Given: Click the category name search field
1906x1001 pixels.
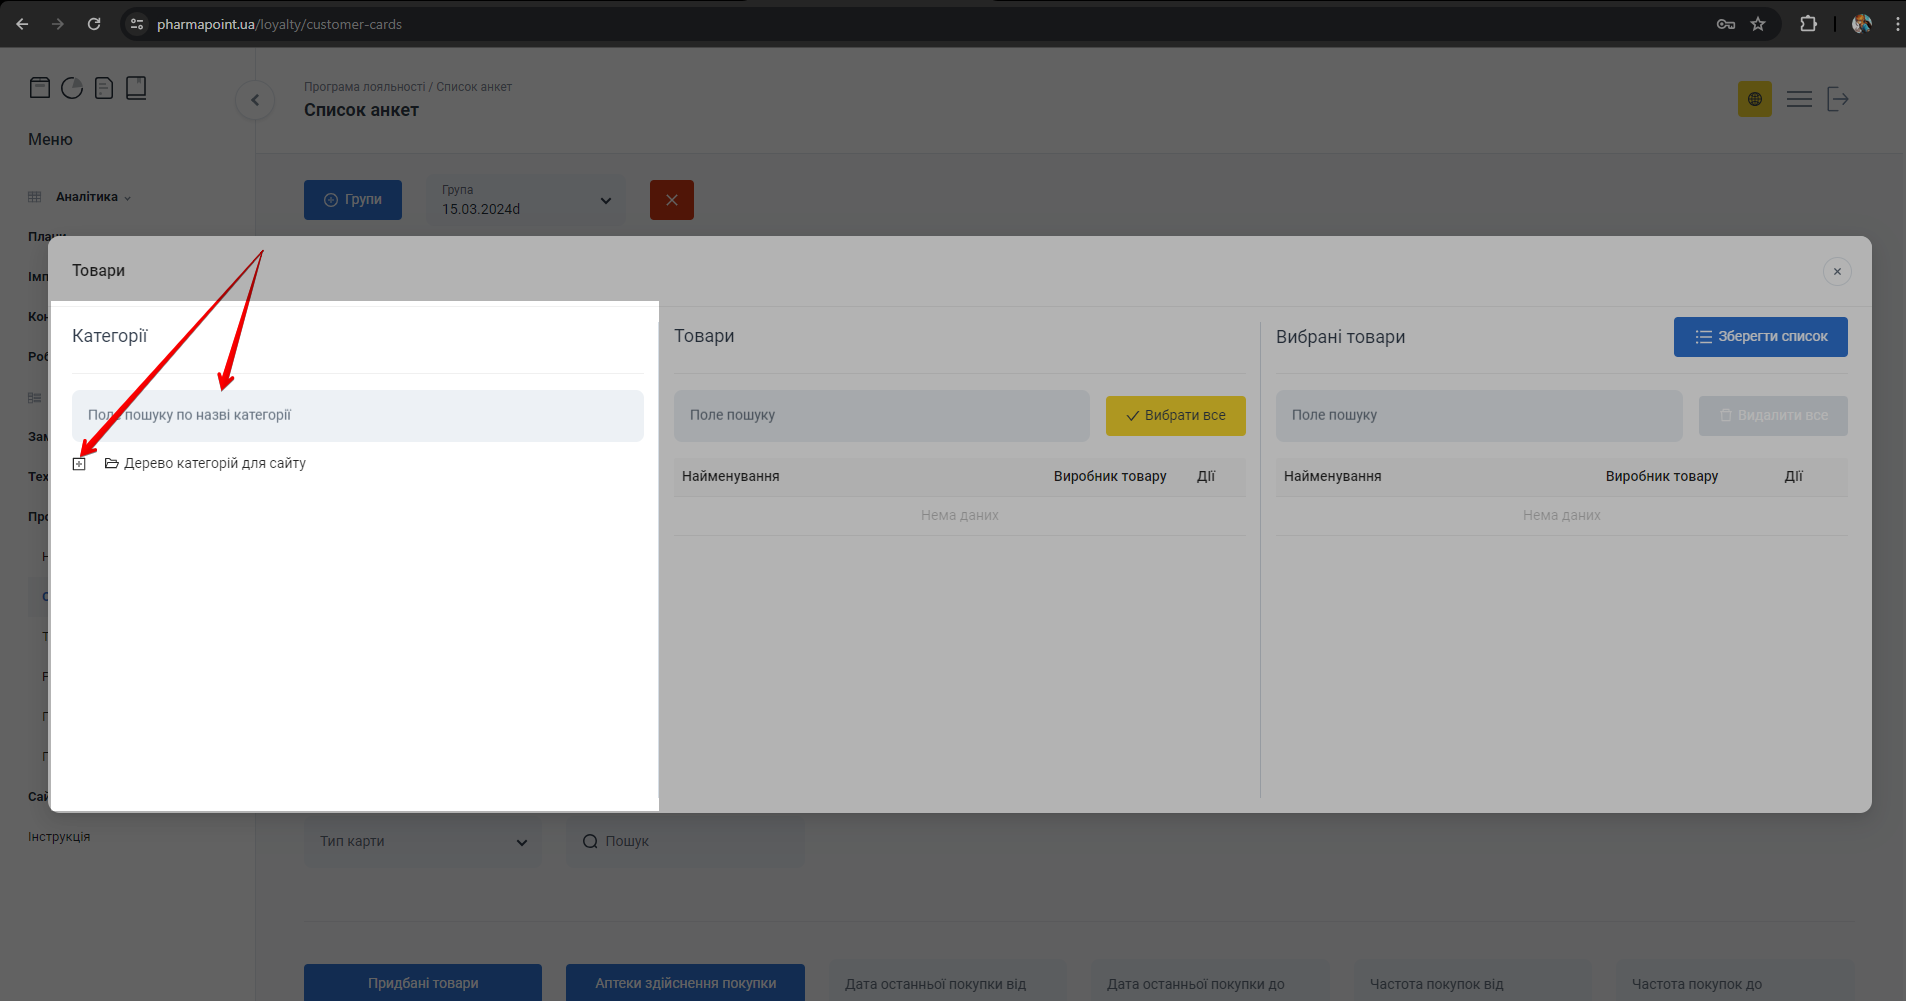Looking at the screenshot, I should (357, 415).
